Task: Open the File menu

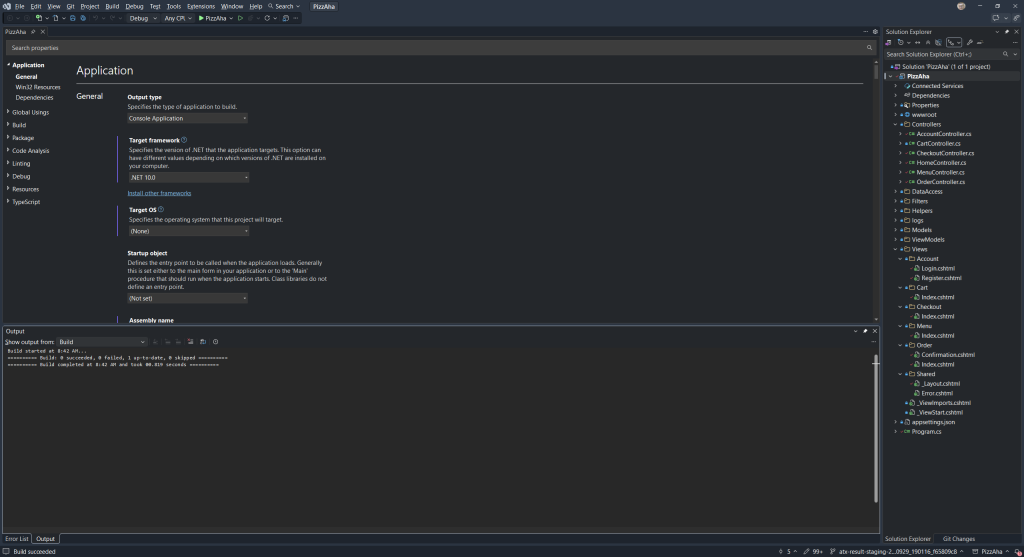Action: pyautogui.click(x=20, y=7)
